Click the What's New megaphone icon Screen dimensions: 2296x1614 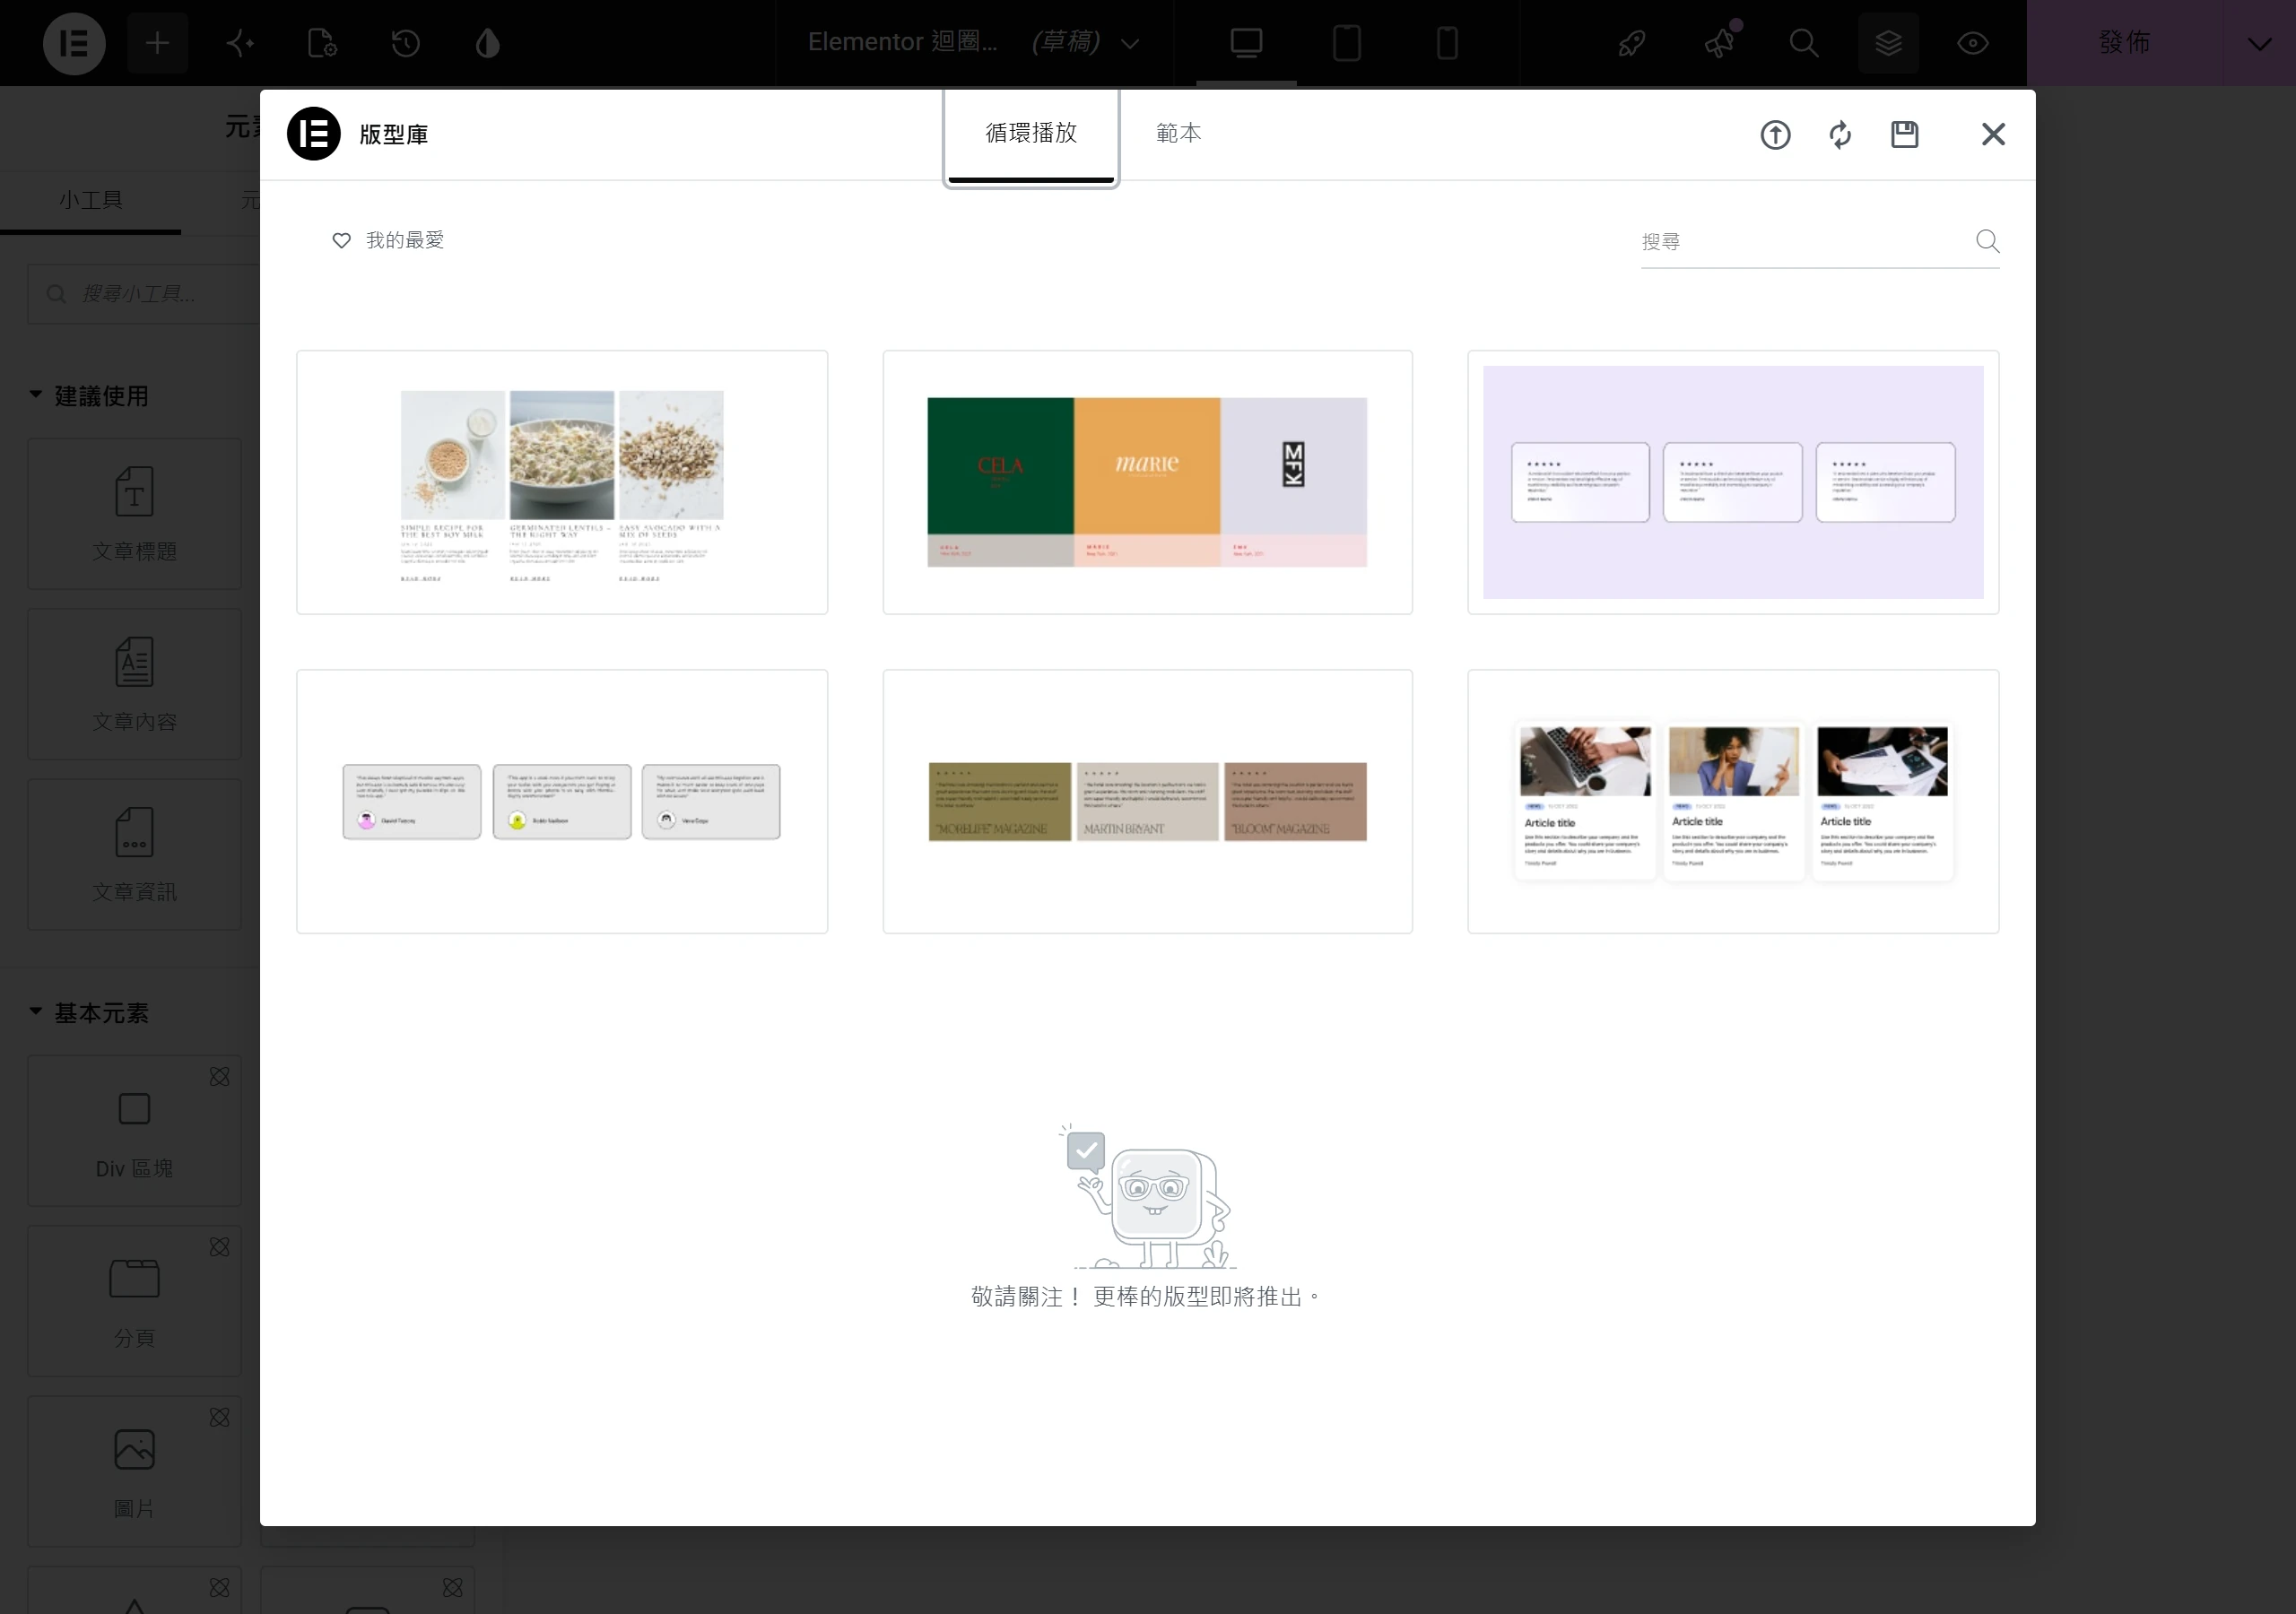point(1720,43)
